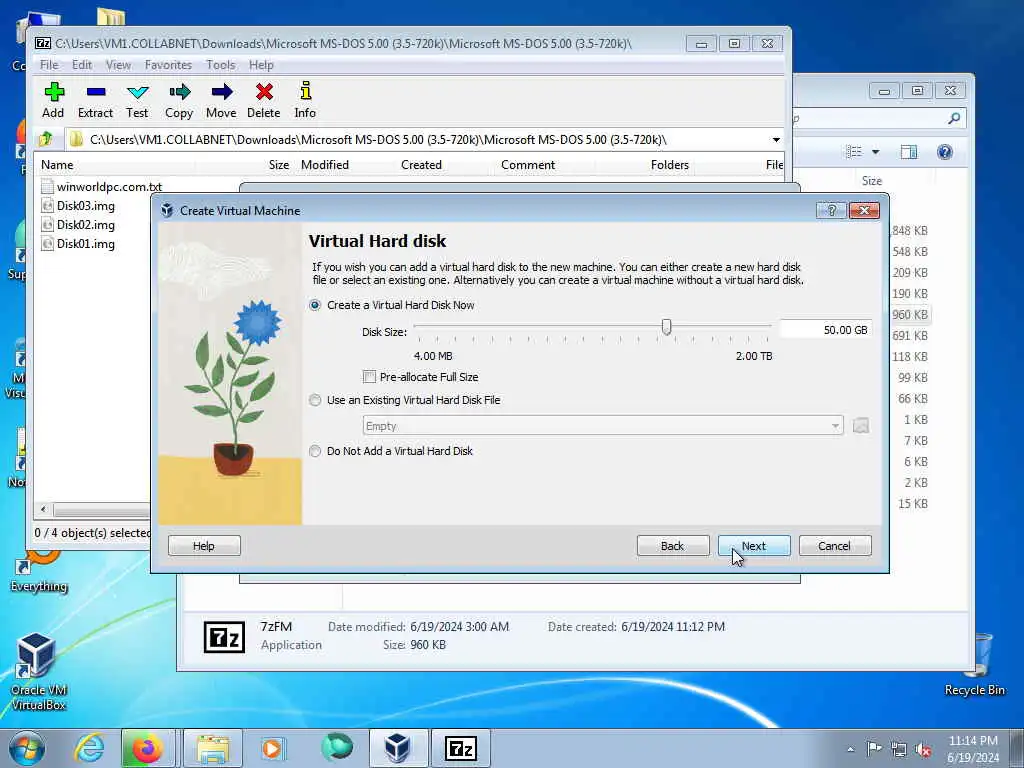Click the Windows Start button
The width and height of the screenshot is (1024, 768).
pos(27,748)
